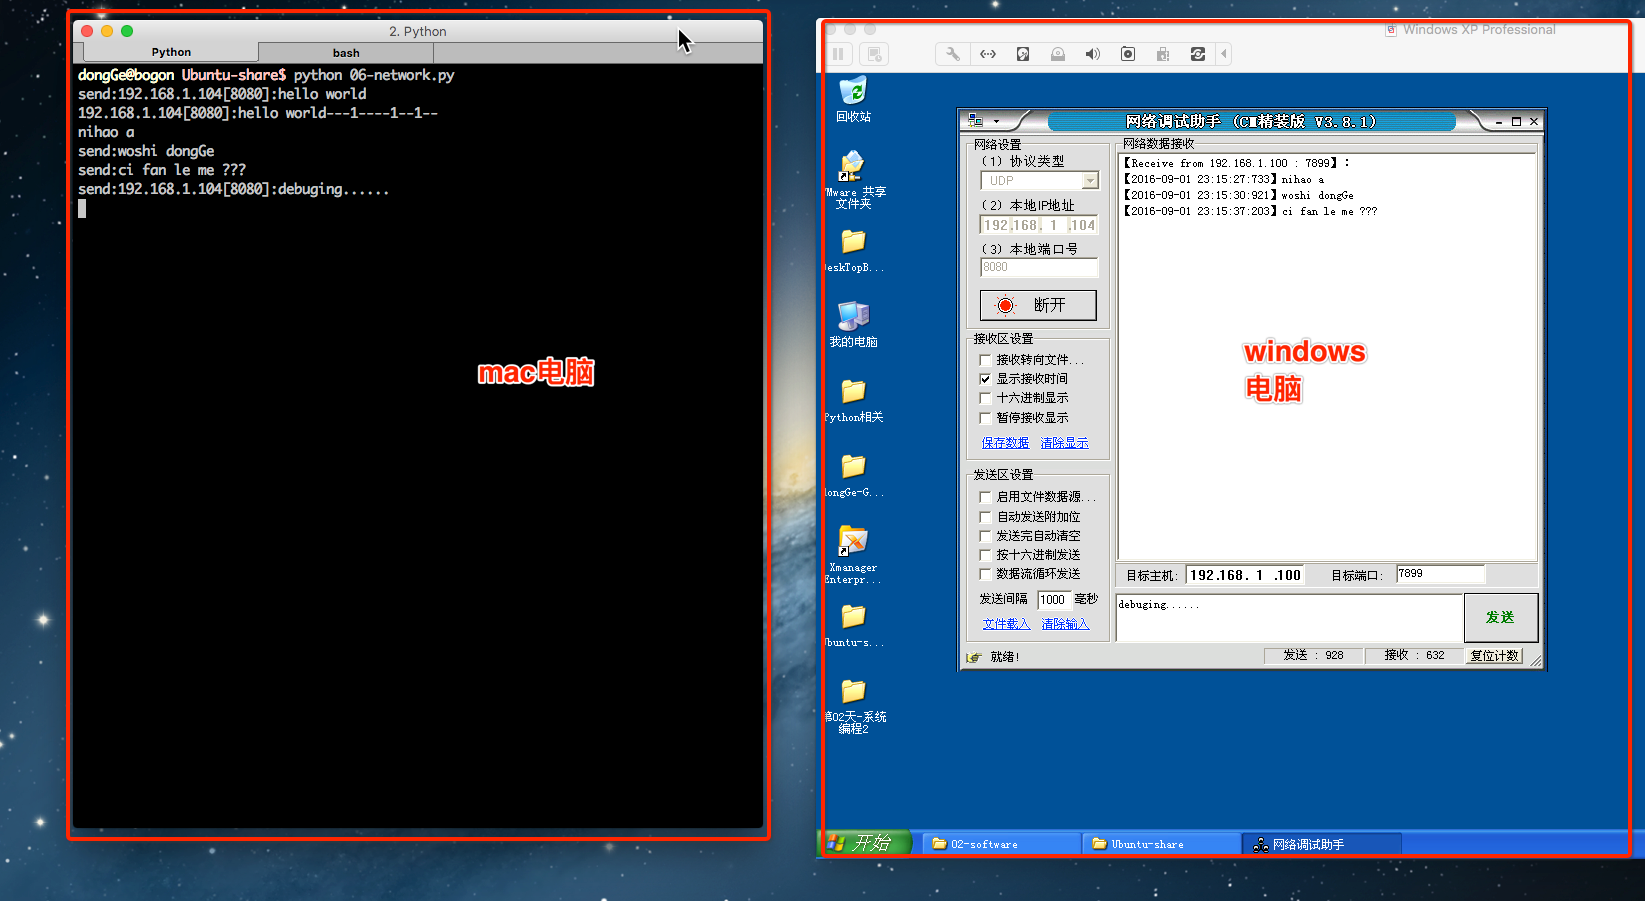Click the VM camera device icon

point(1127,54)
